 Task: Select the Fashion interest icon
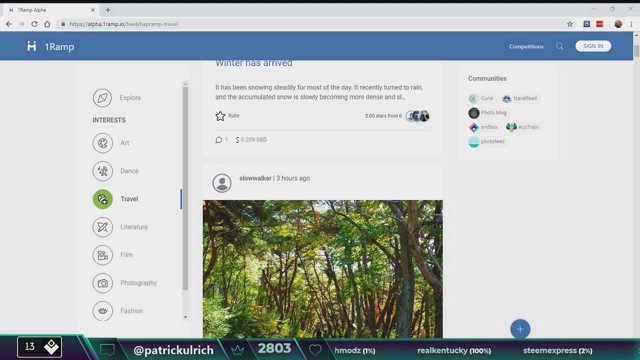102,311
